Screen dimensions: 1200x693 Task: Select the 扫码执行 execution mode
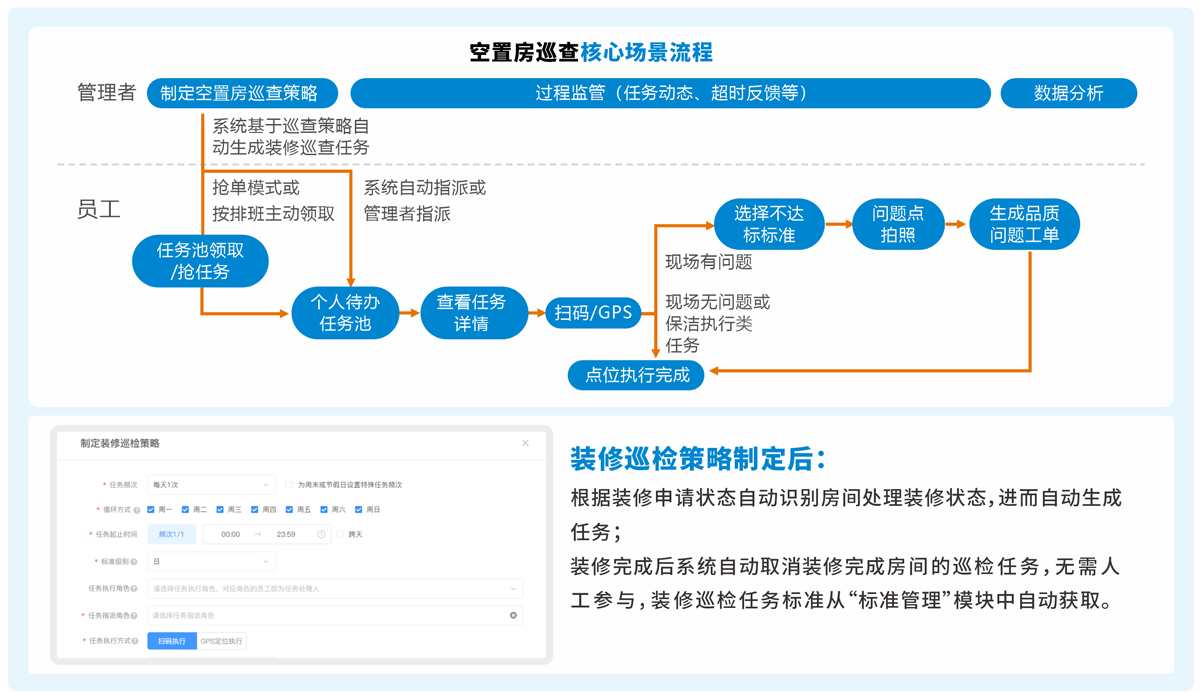pyautogui.click(x=172, y=641)
